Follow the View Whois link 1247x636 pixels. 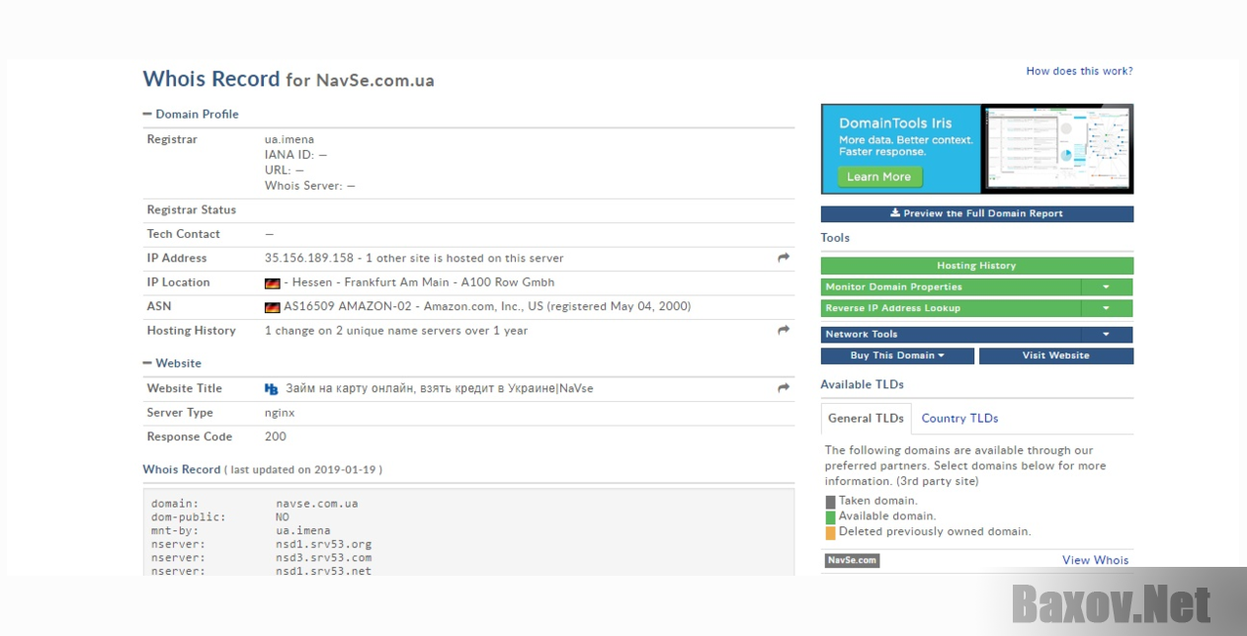pos(1095,560)
